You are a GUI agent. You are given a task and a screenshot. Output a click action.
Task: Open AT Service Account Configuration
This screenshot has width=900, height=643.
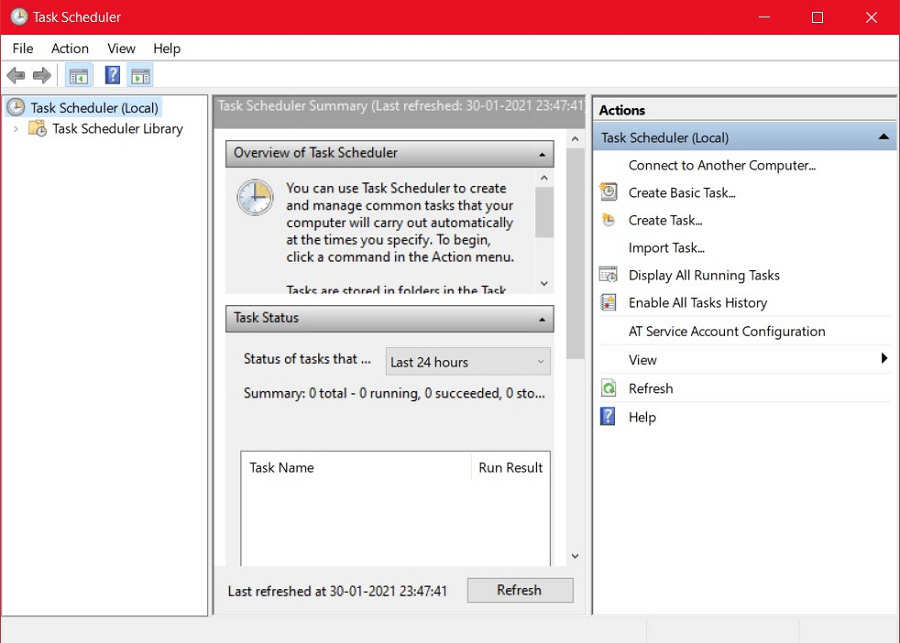click(x=727, y=331)
